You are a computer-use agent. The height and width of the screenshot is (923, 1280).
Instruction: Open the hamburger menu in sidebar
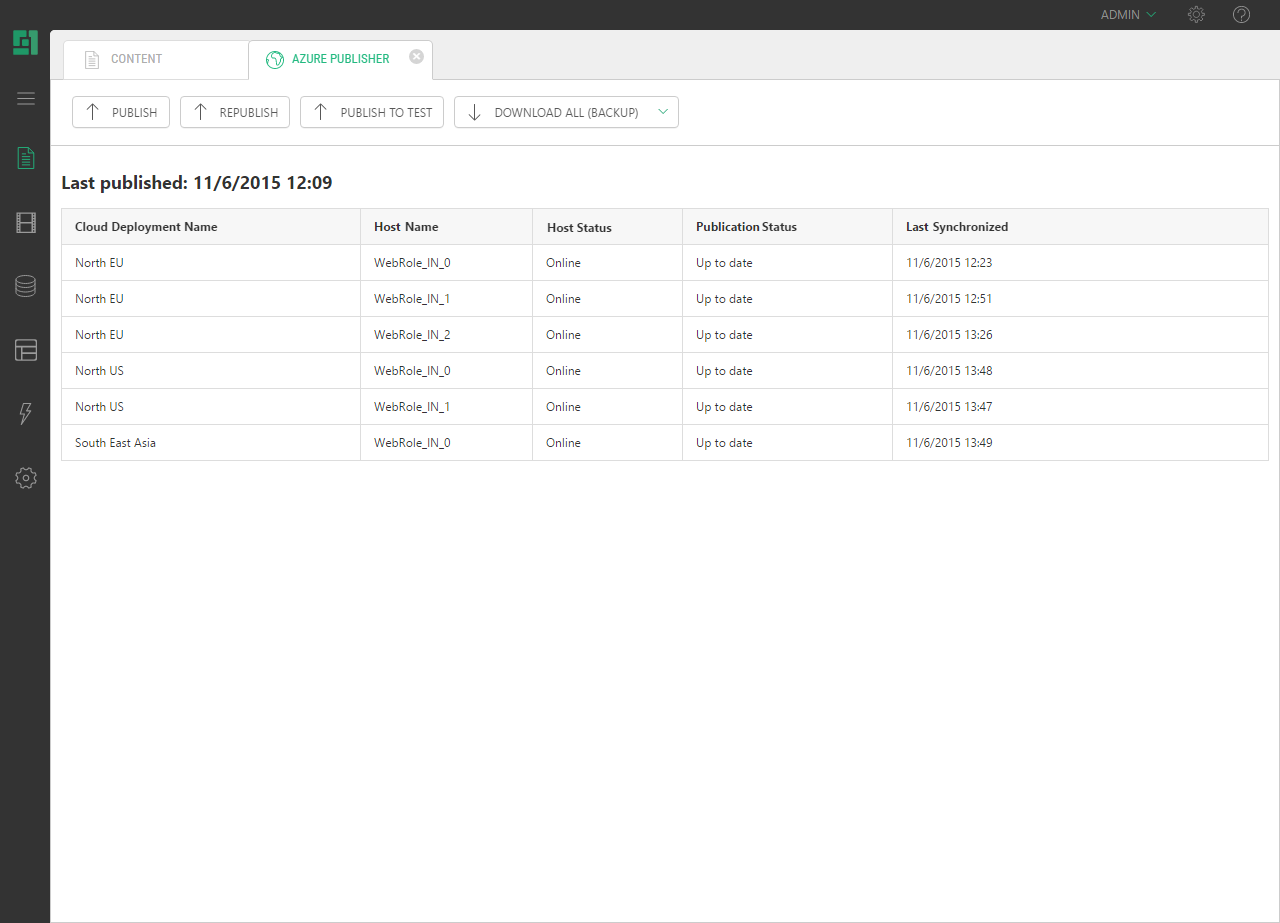pyautogui.click(x=26, y=98)
